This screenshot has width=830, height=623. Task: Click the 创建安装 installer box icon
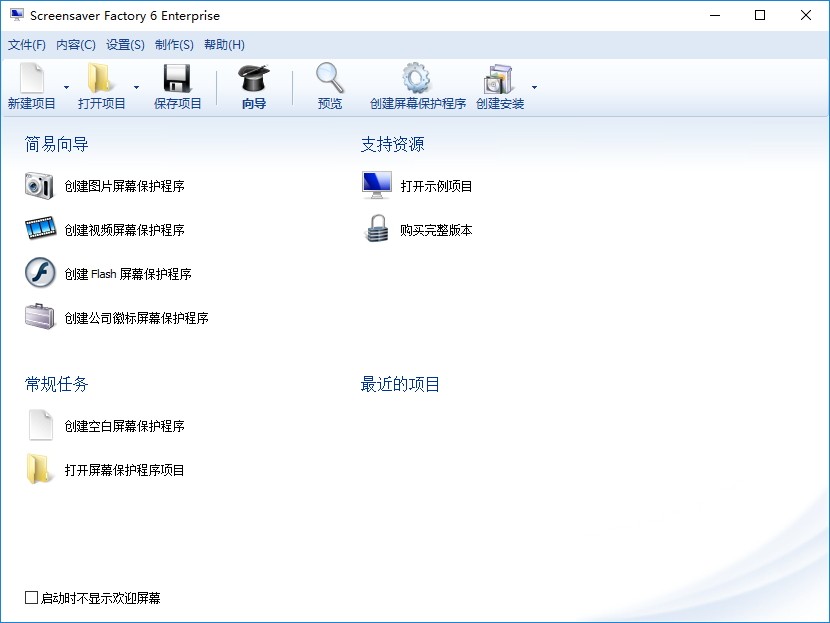tap(498, 79)
